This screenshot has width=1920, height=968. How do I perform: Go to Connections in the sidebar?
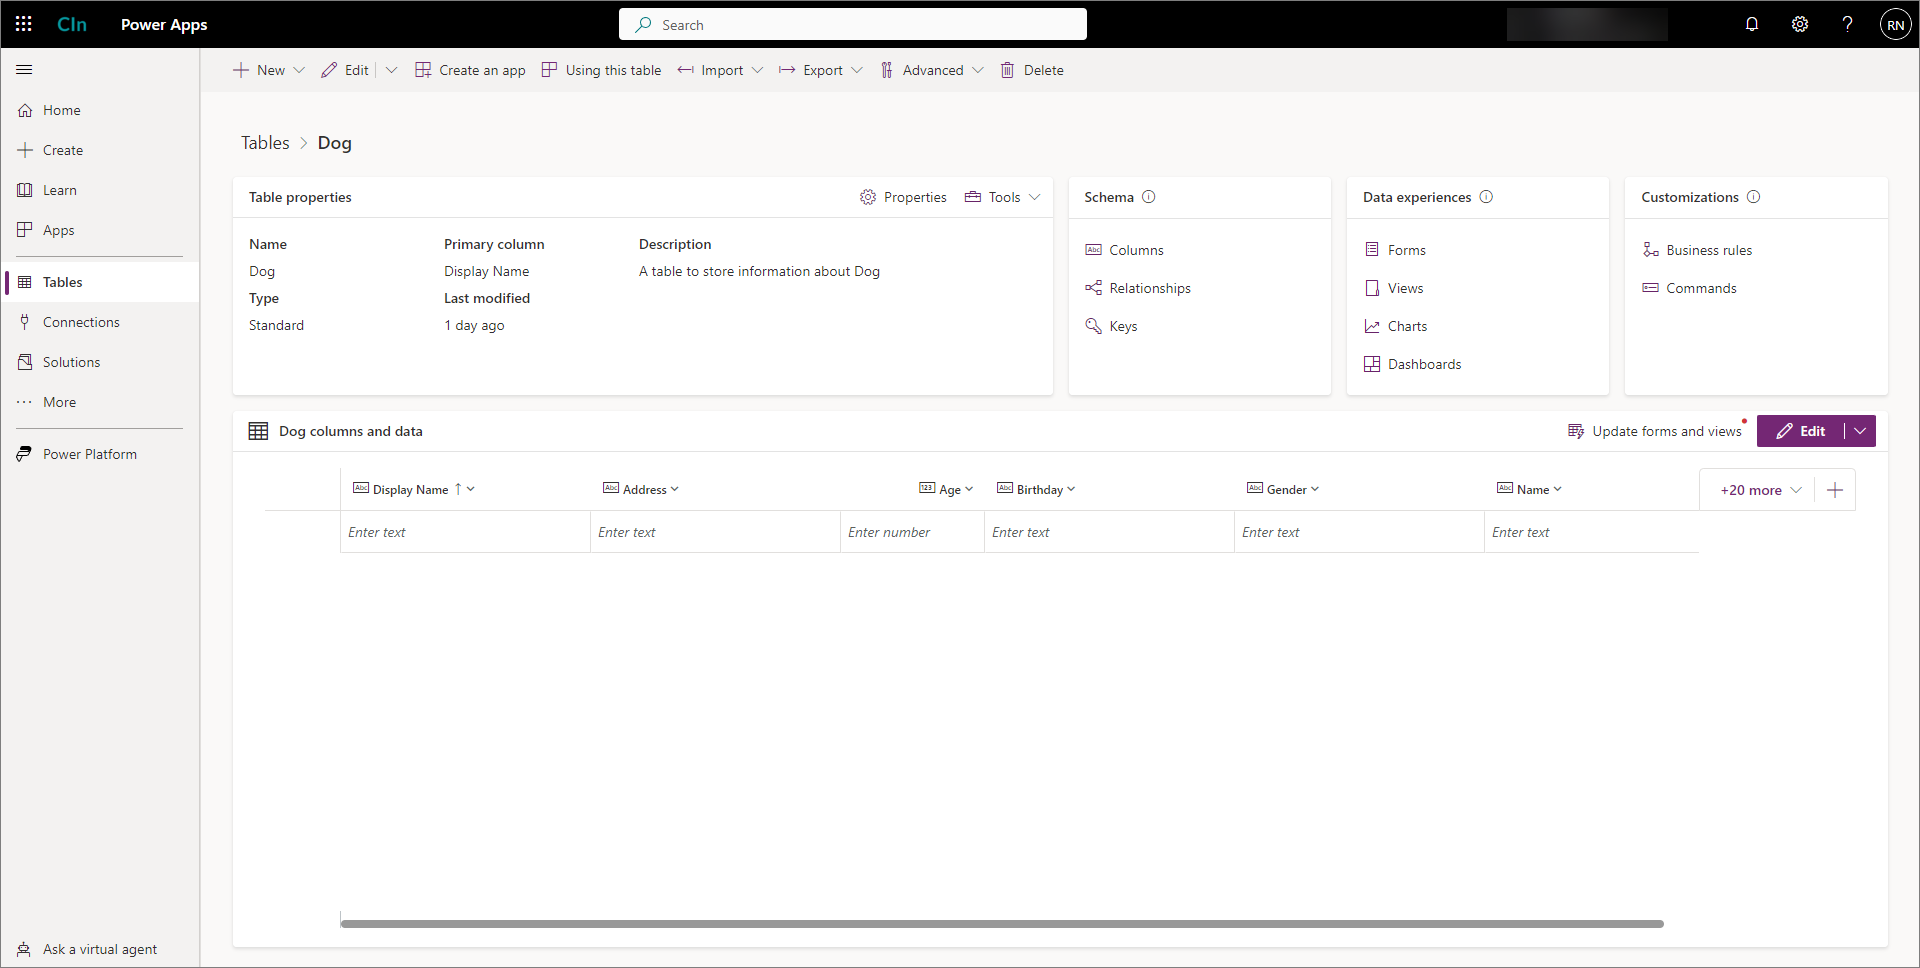pyautogui.click(x=80, y=321)
